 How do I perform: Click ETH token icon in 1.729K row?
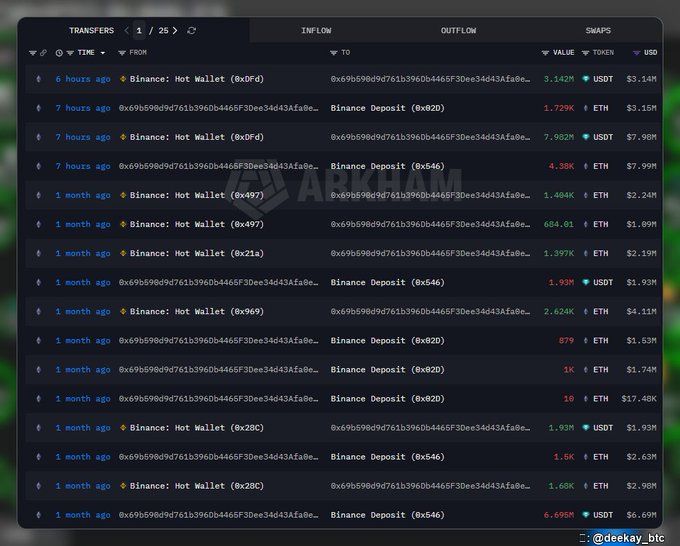pyautogui.click(x=585, y=108)
